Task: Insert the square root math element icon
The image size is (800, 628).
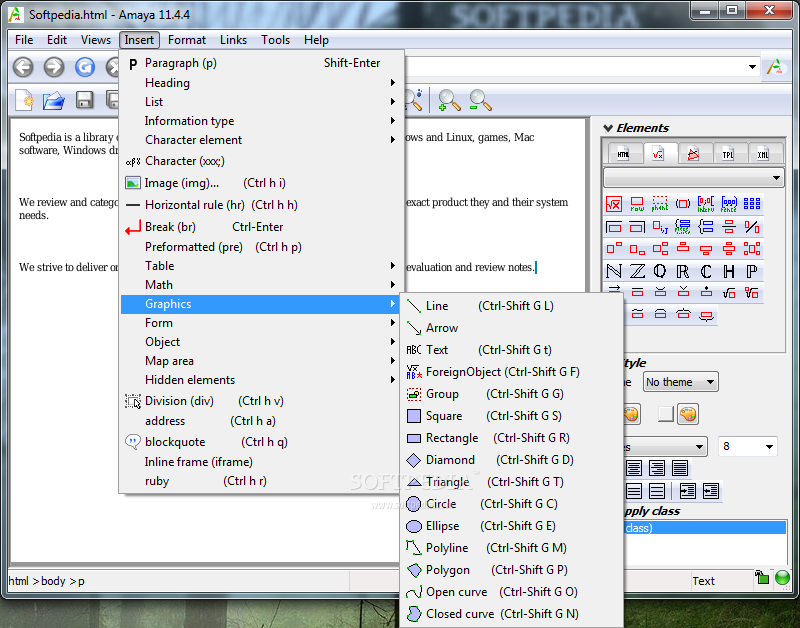Action: coord(614,204)
